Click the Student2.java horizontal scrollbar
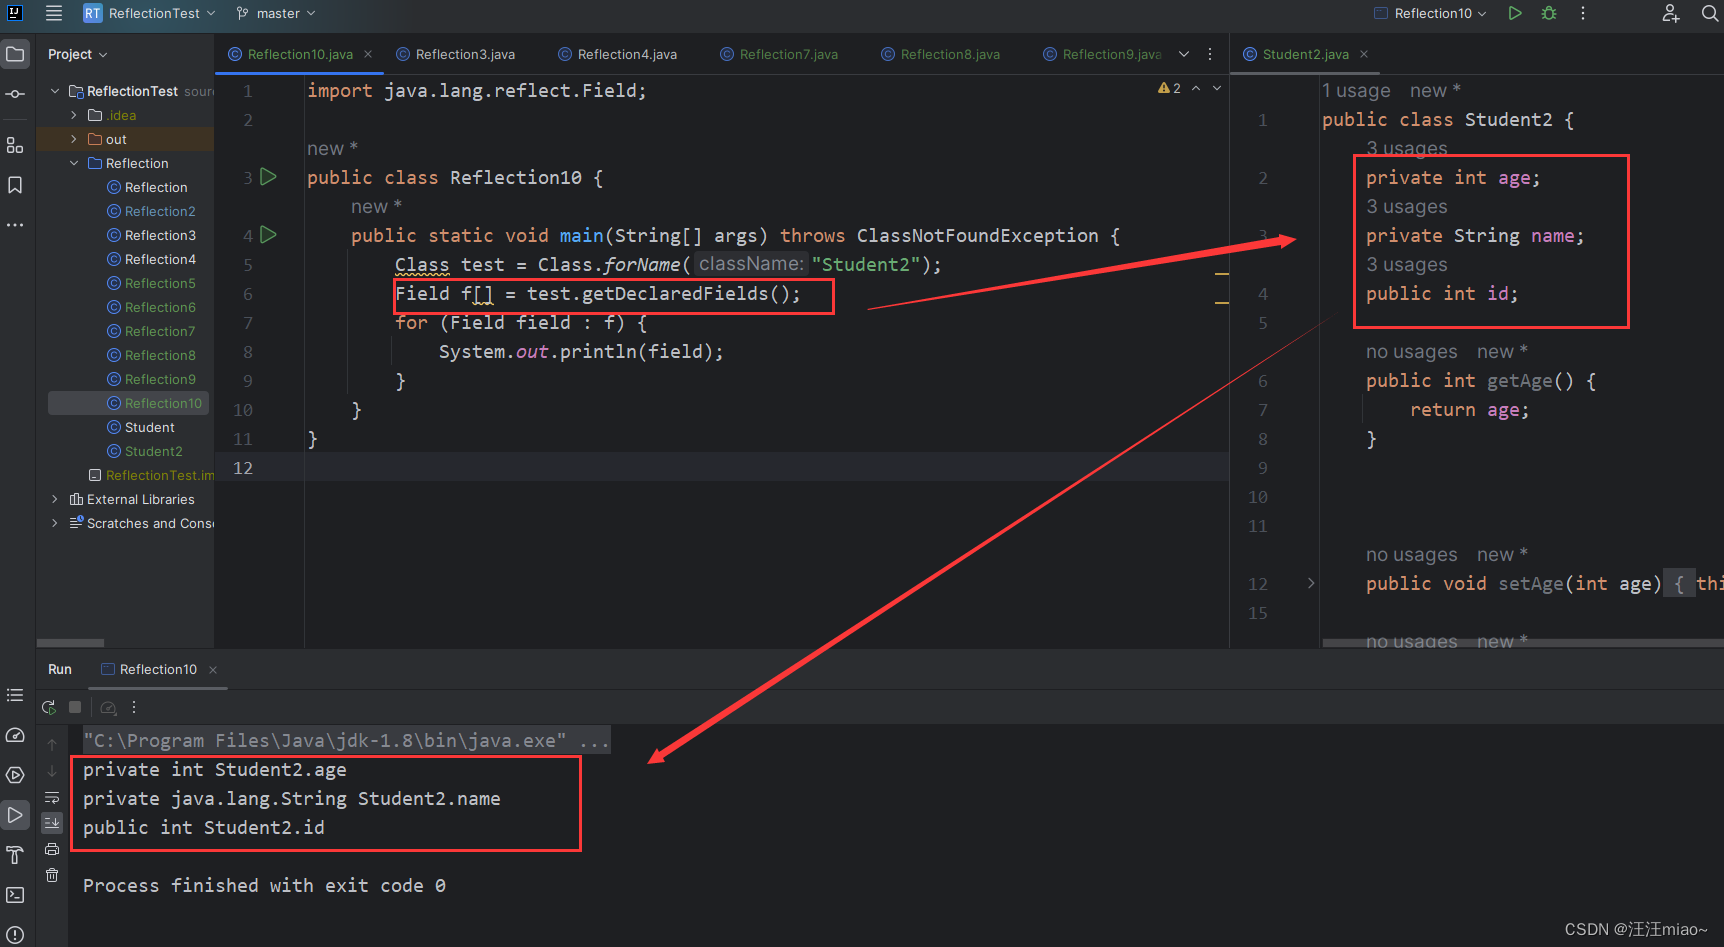This screenshot has height=947, width=1724. pos(1522,643)
